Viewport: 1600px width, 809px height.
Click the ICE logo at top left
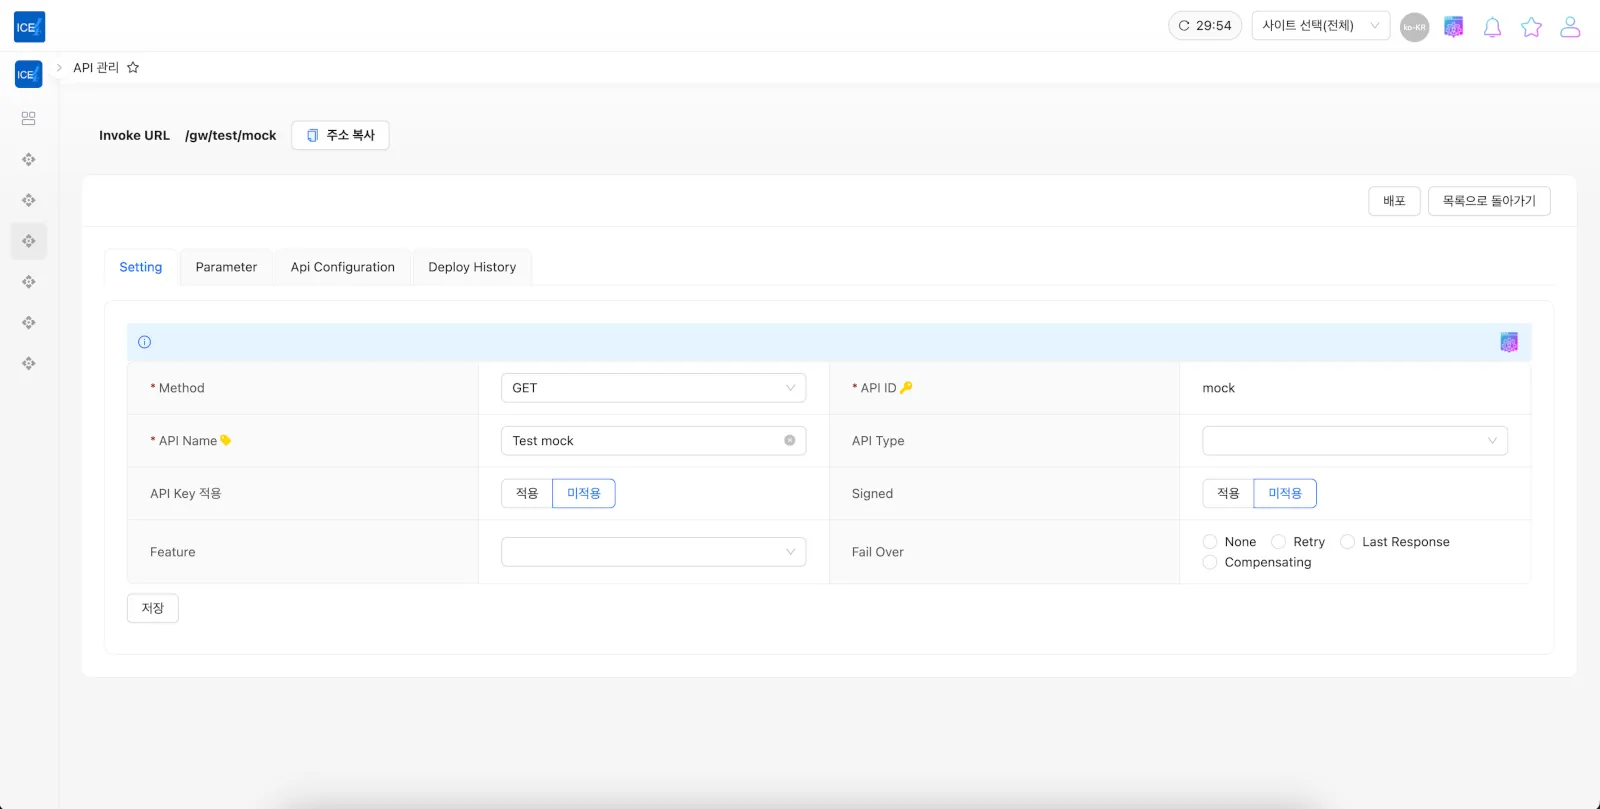coord(29,27)
